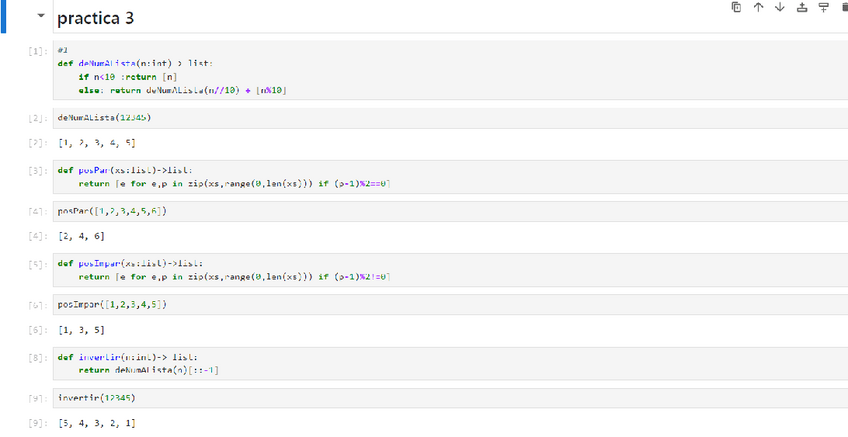Screen dimensions: 848x437
Task: Insert a new cell below
Action: pyautogui.click(x=823, y=8)
